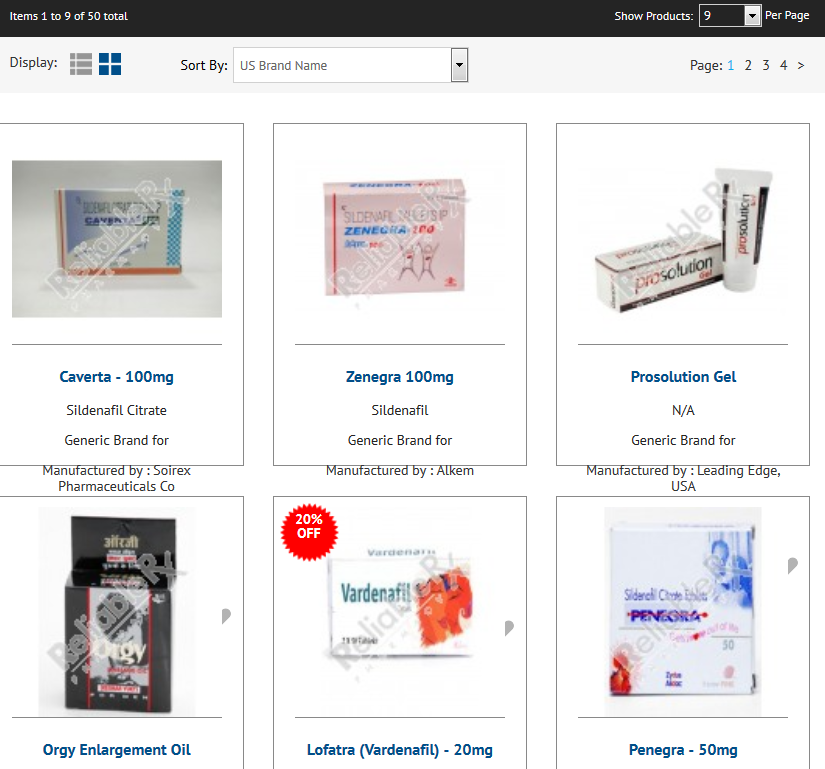Open Caverta - 100mg product link

(116, 377)
